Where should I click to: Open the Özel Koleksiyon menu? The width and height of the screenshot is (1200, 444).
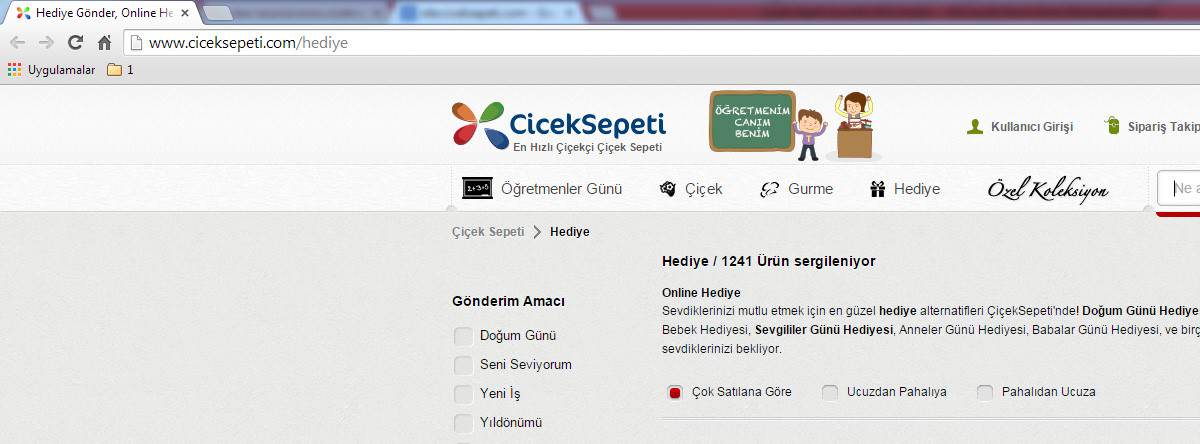(x=1048, y=189)
